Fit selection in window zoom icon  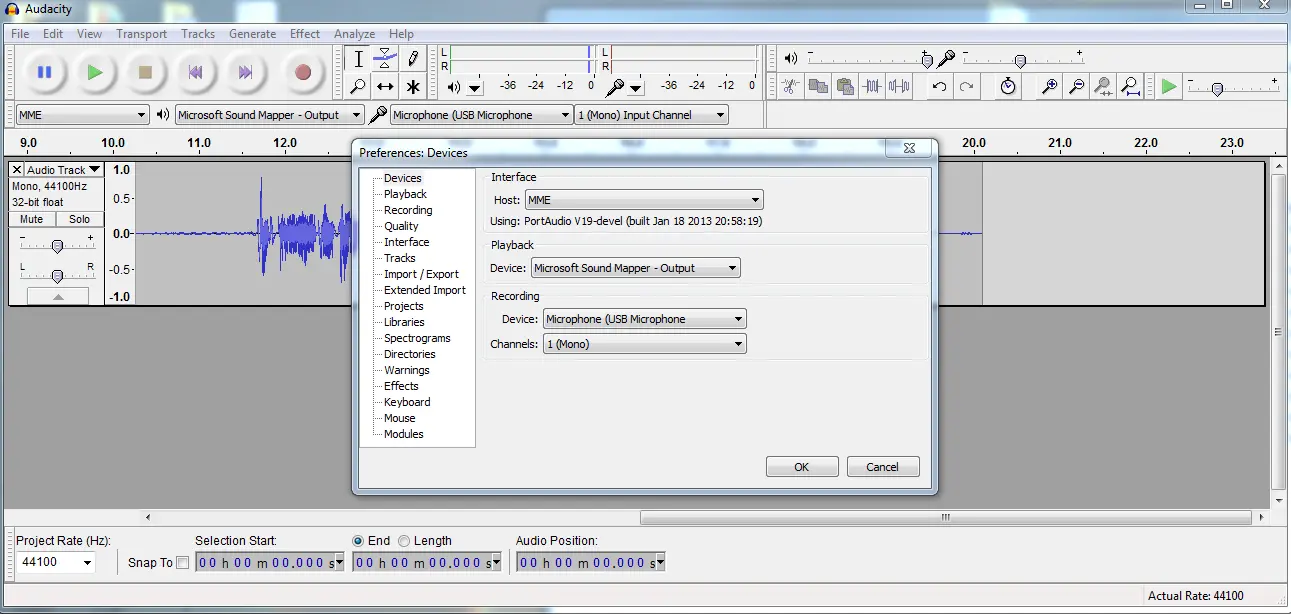point(1103,86)
